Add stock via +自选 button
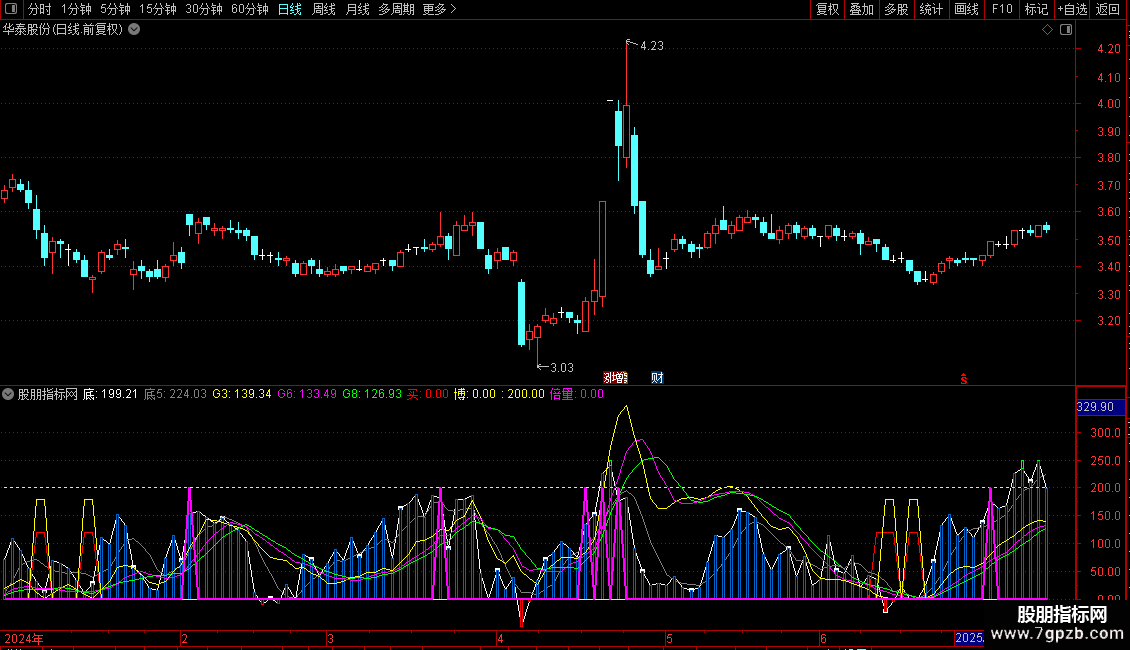This screenshot has height=650, width=1130. click(x=1070, y=9)
